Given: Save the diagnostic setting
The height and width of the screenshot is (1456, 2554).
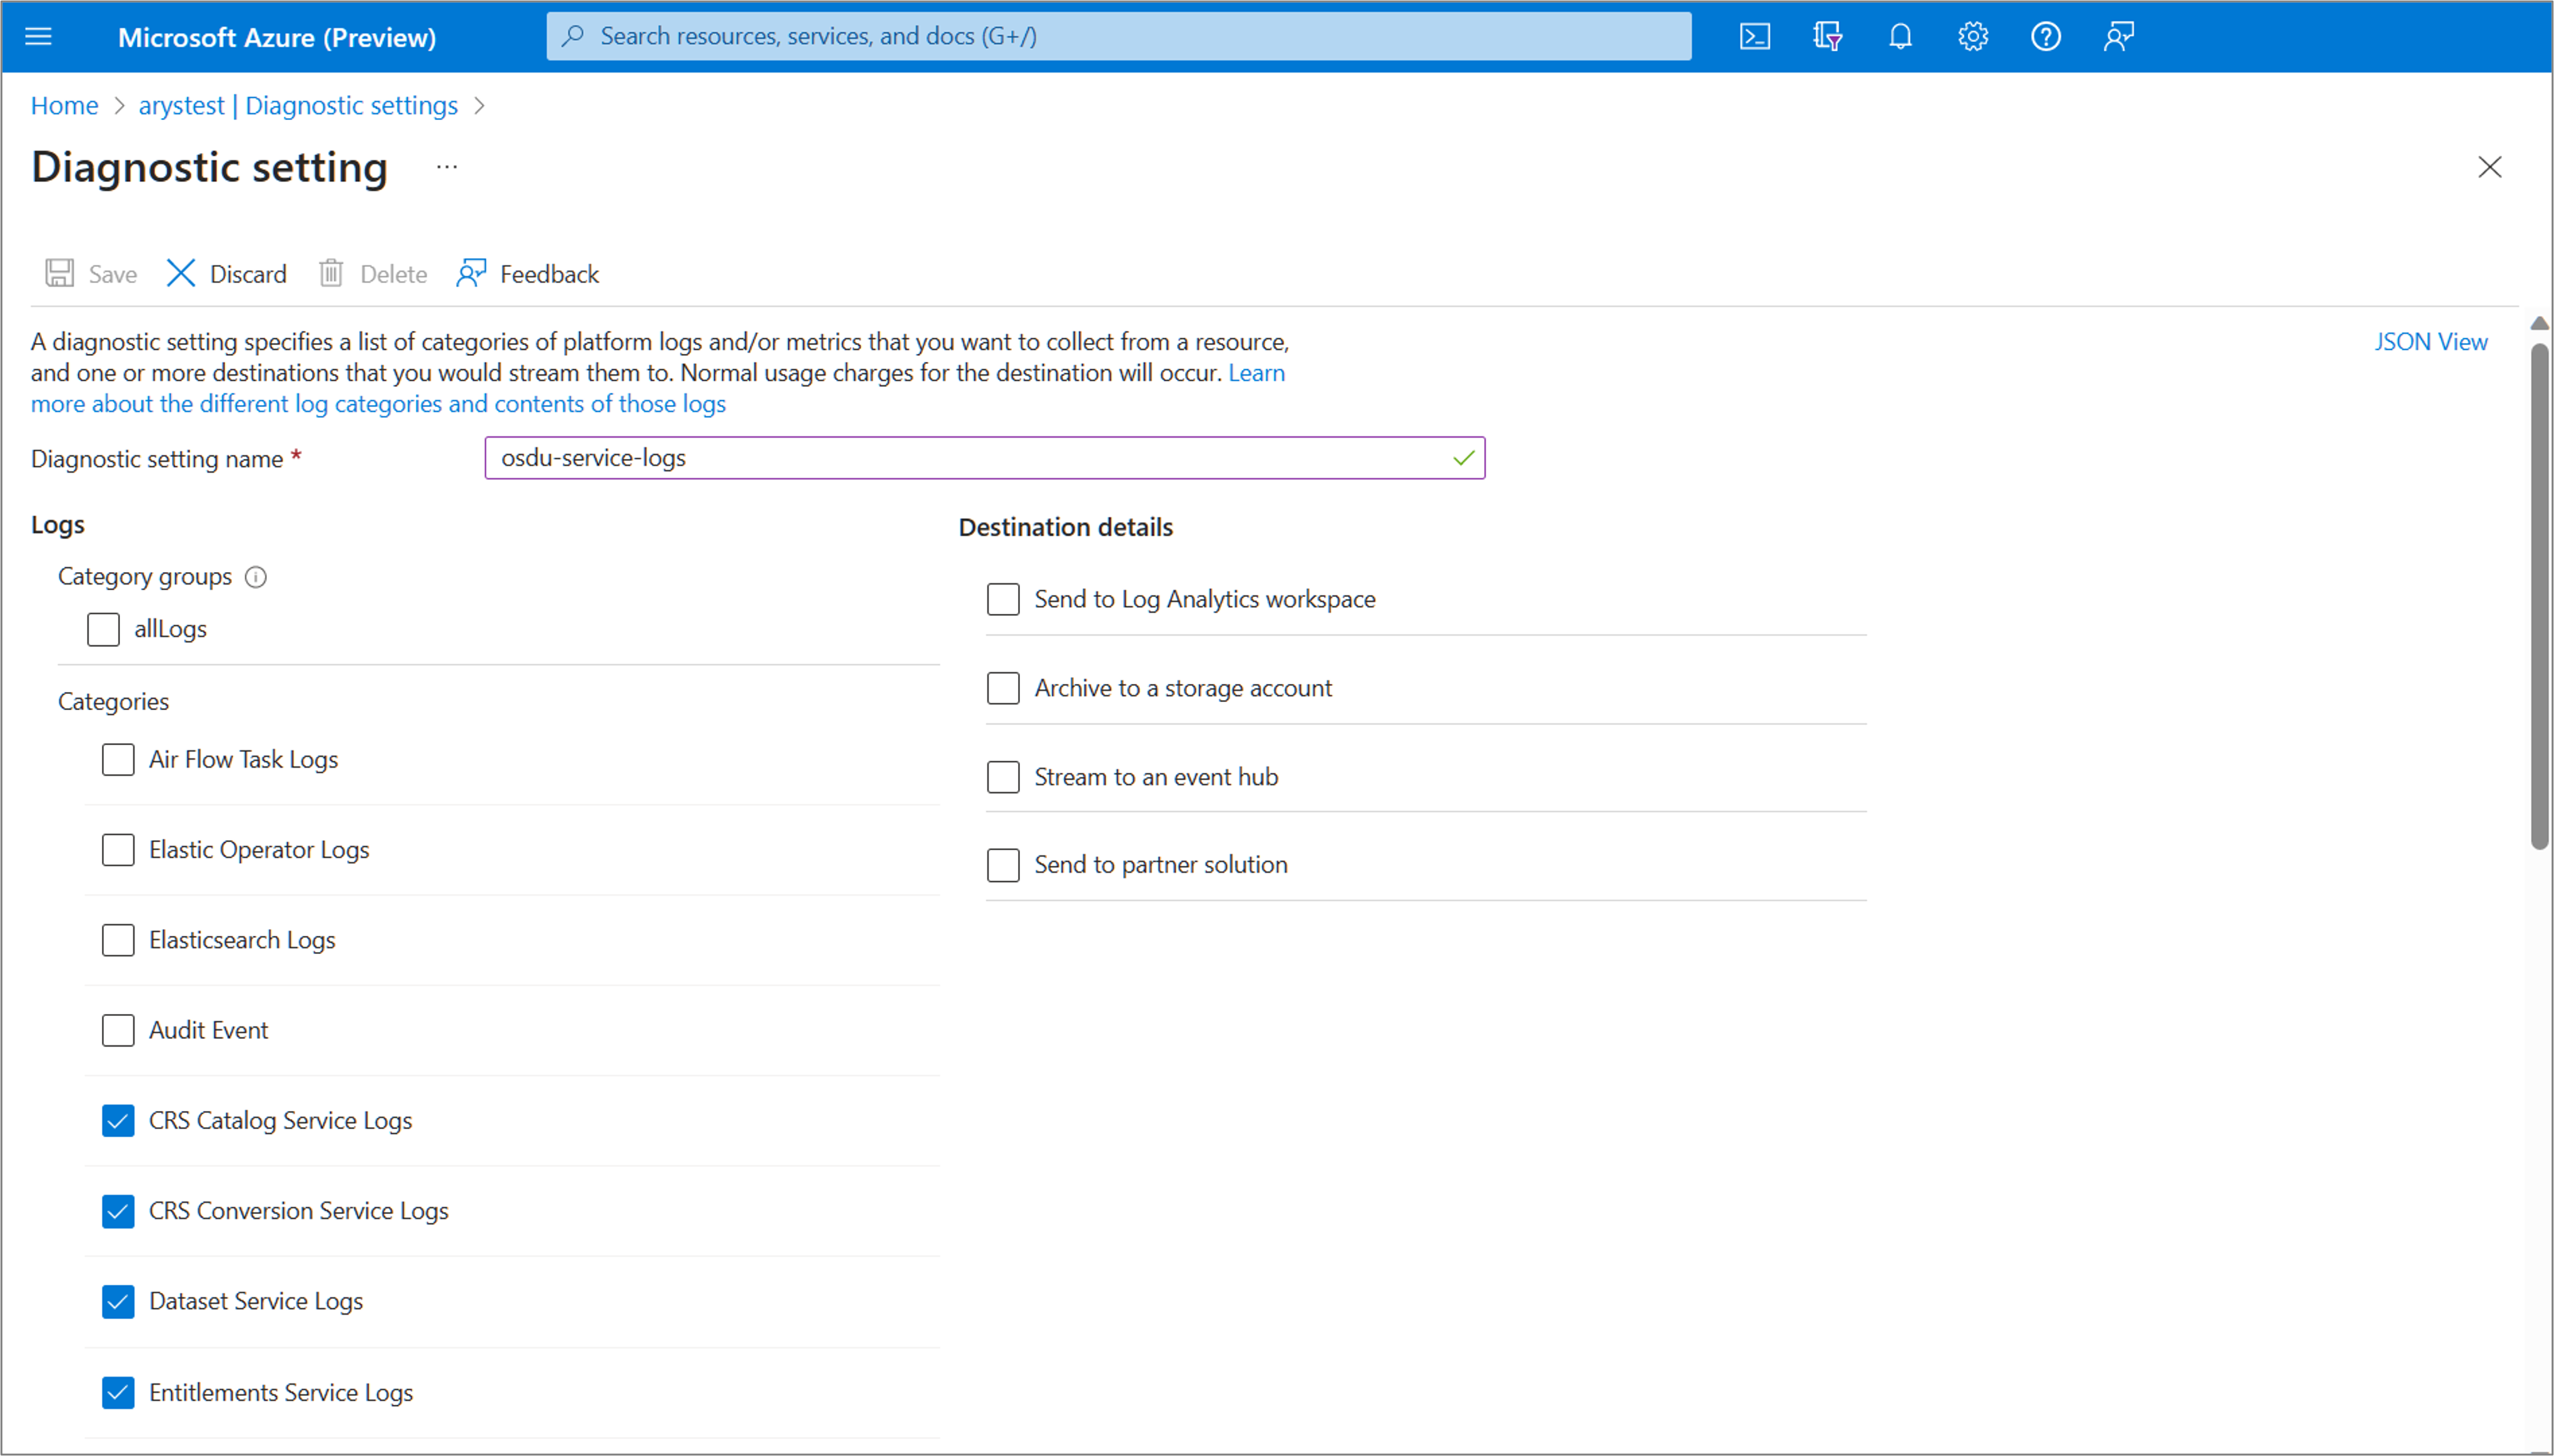Looking at the screenshot, I should pos(90,273).
